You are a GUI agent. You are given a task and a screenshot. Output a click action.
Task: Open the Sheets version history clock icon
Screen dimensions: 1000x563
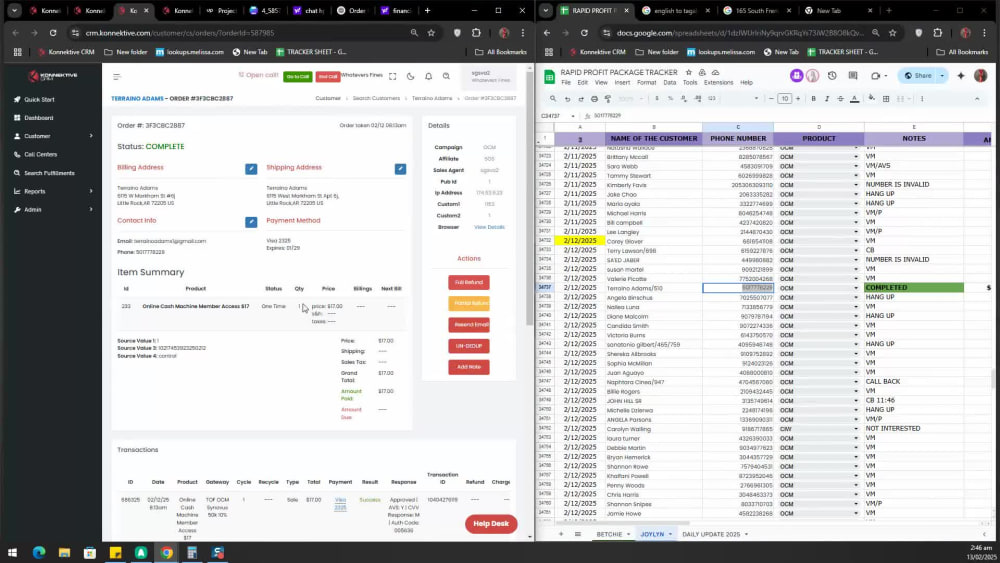pos(832,76)
